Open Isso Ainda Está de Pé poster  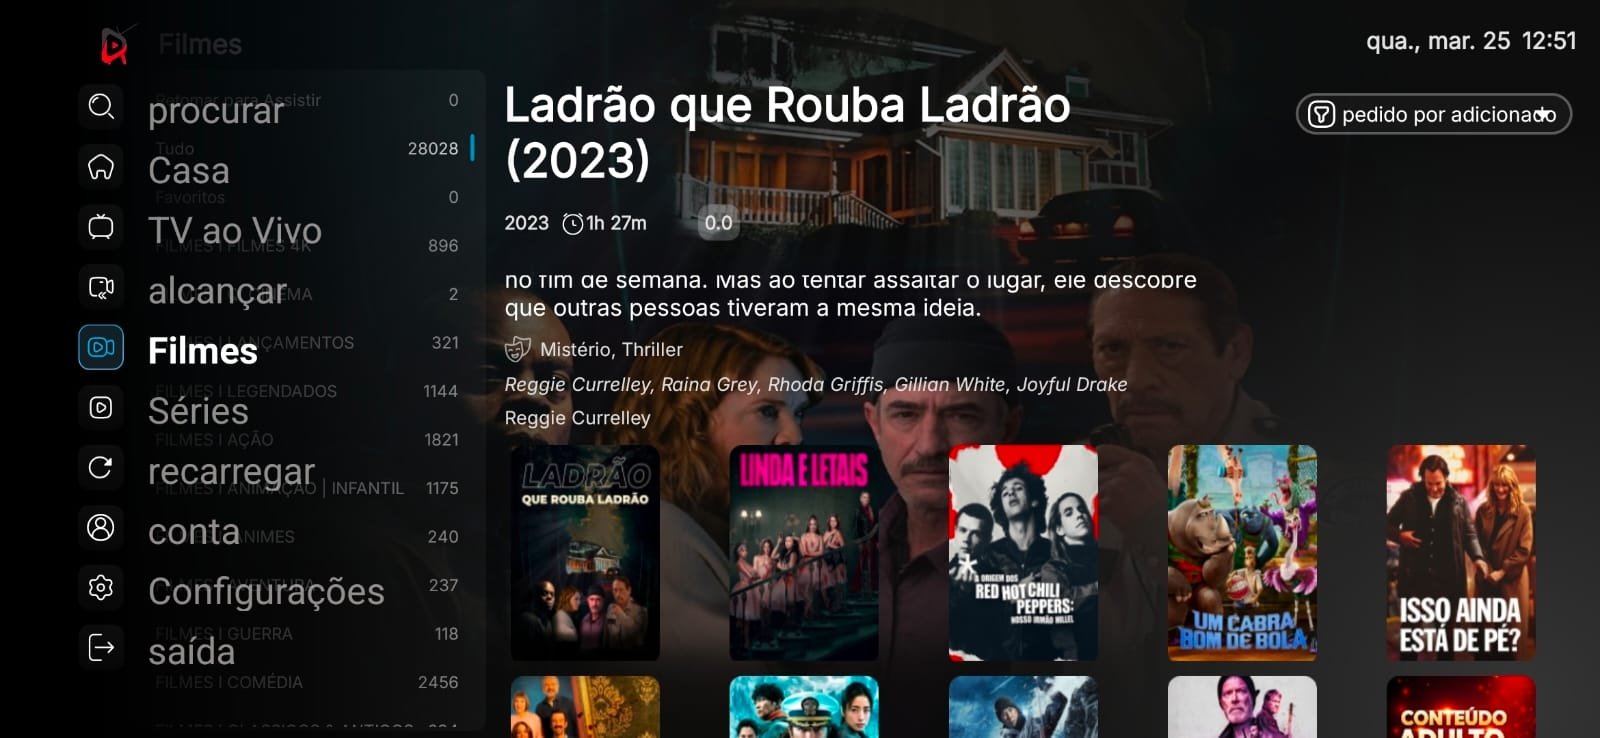[1461, 553]
